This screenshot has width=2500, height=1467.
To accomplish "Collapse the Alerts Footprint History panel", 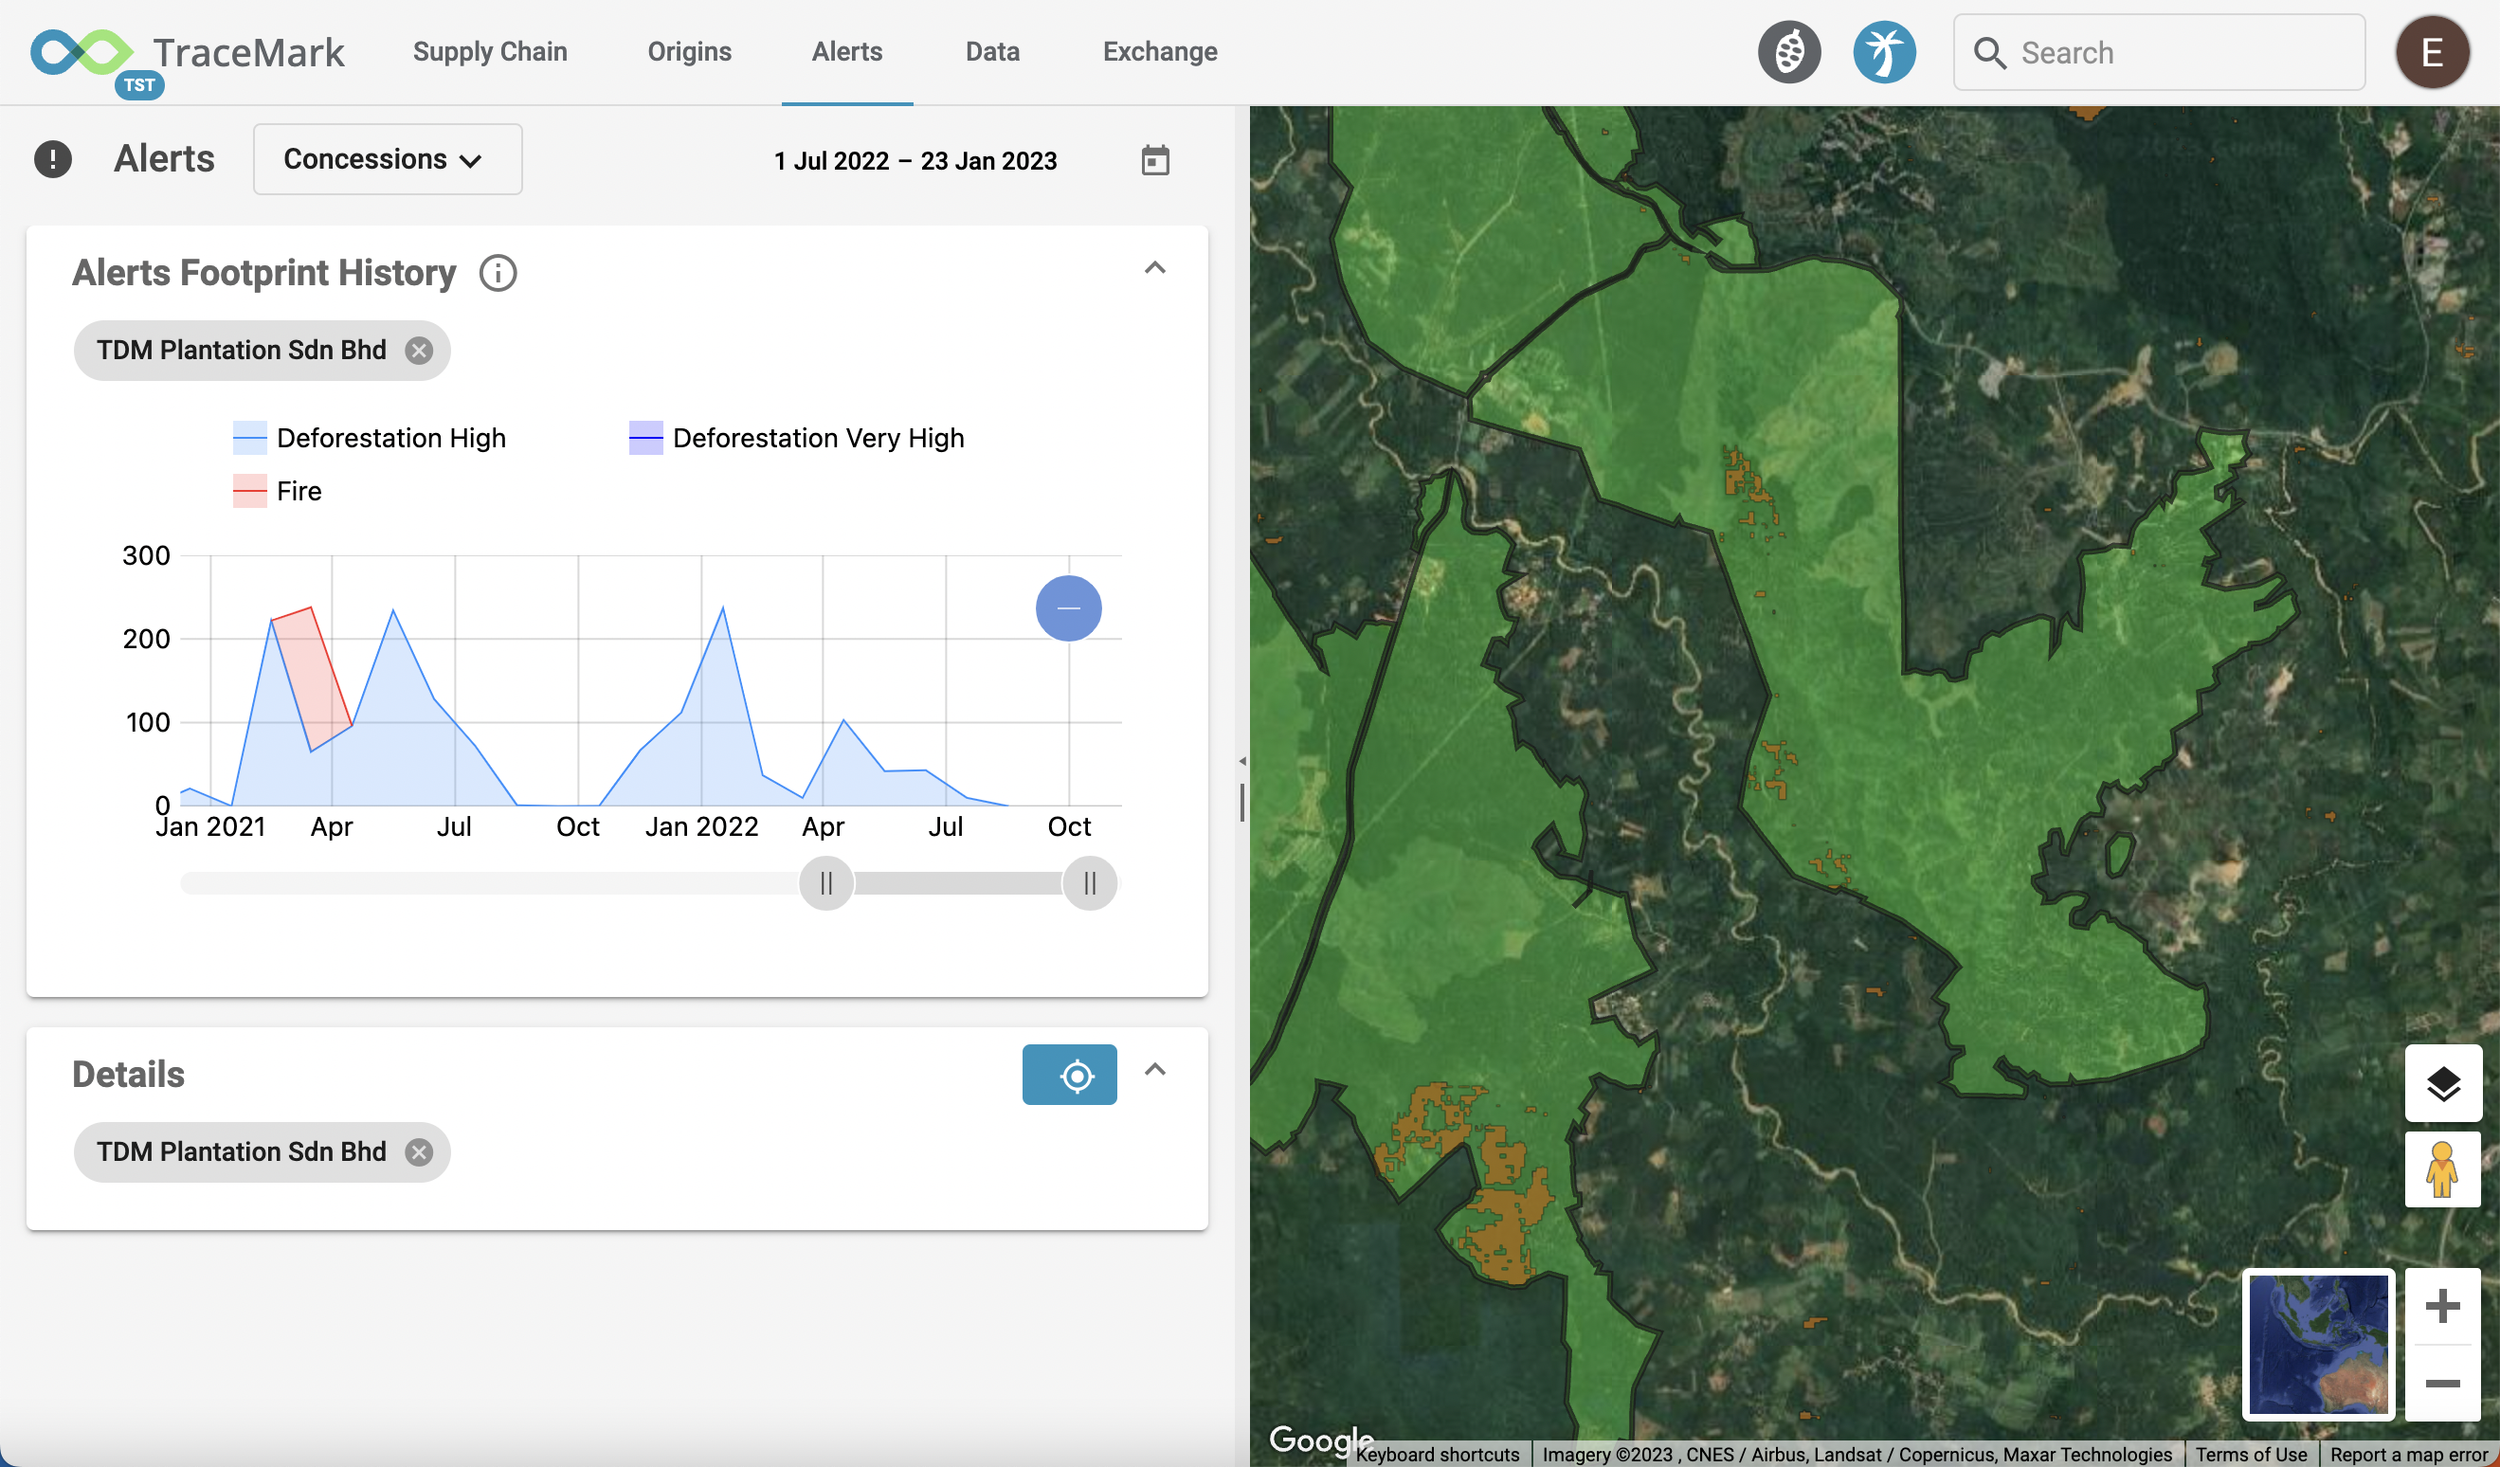I will (x=1155, y=268).
